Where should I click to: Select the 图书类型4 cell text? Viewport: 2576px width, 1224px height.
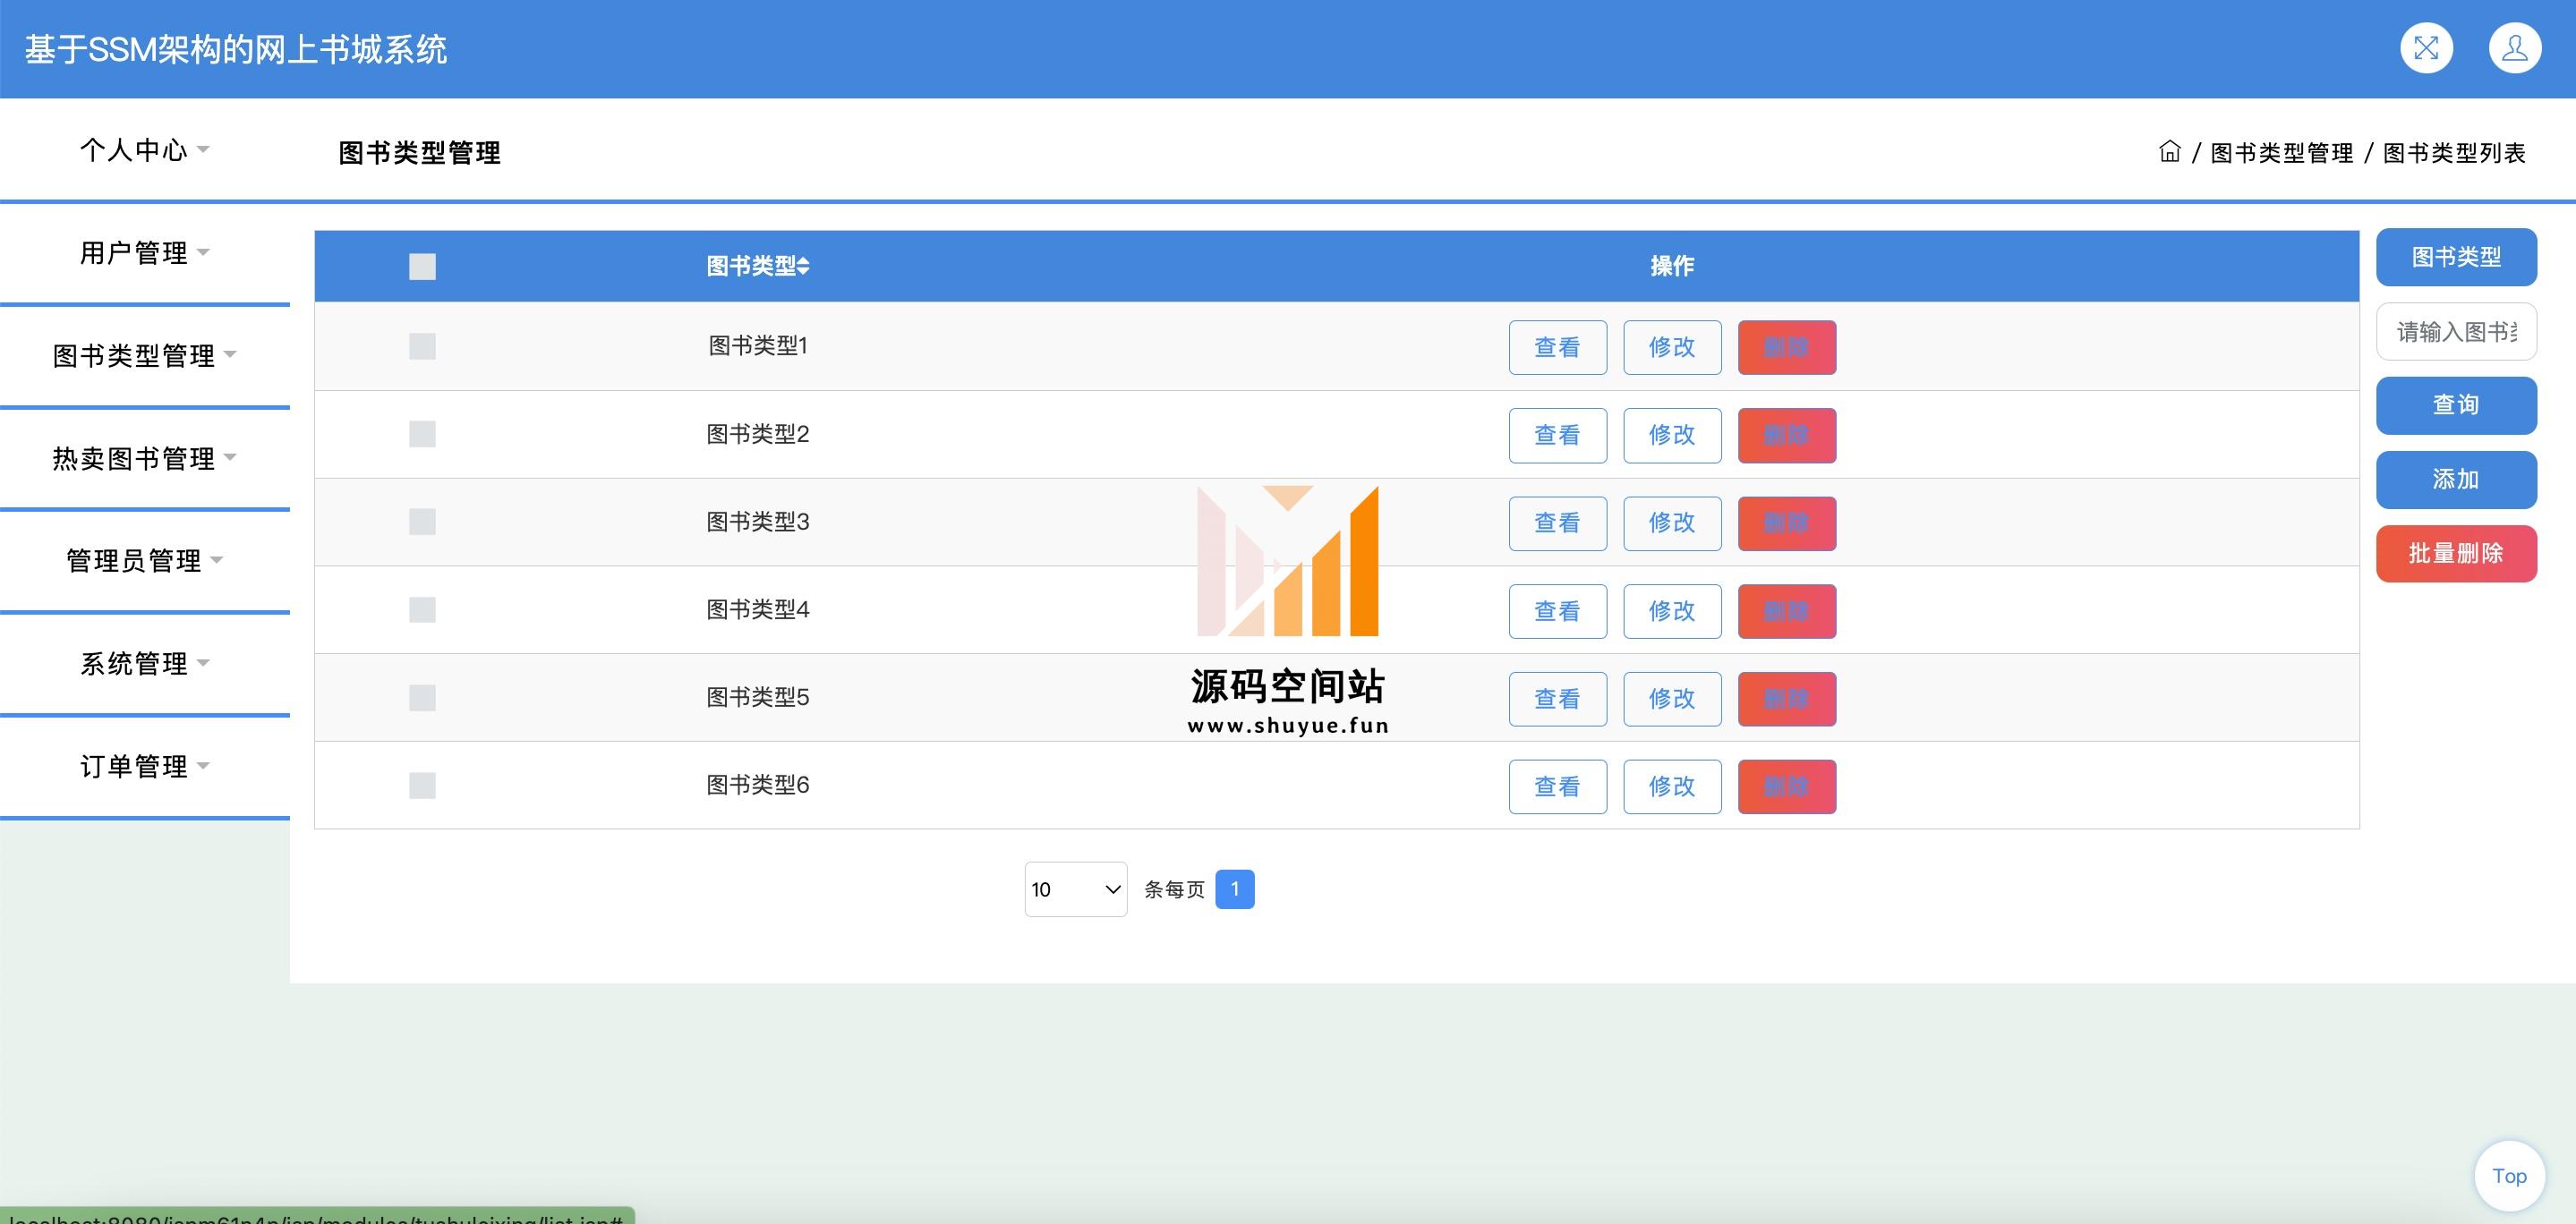click(x=758, y=610)
